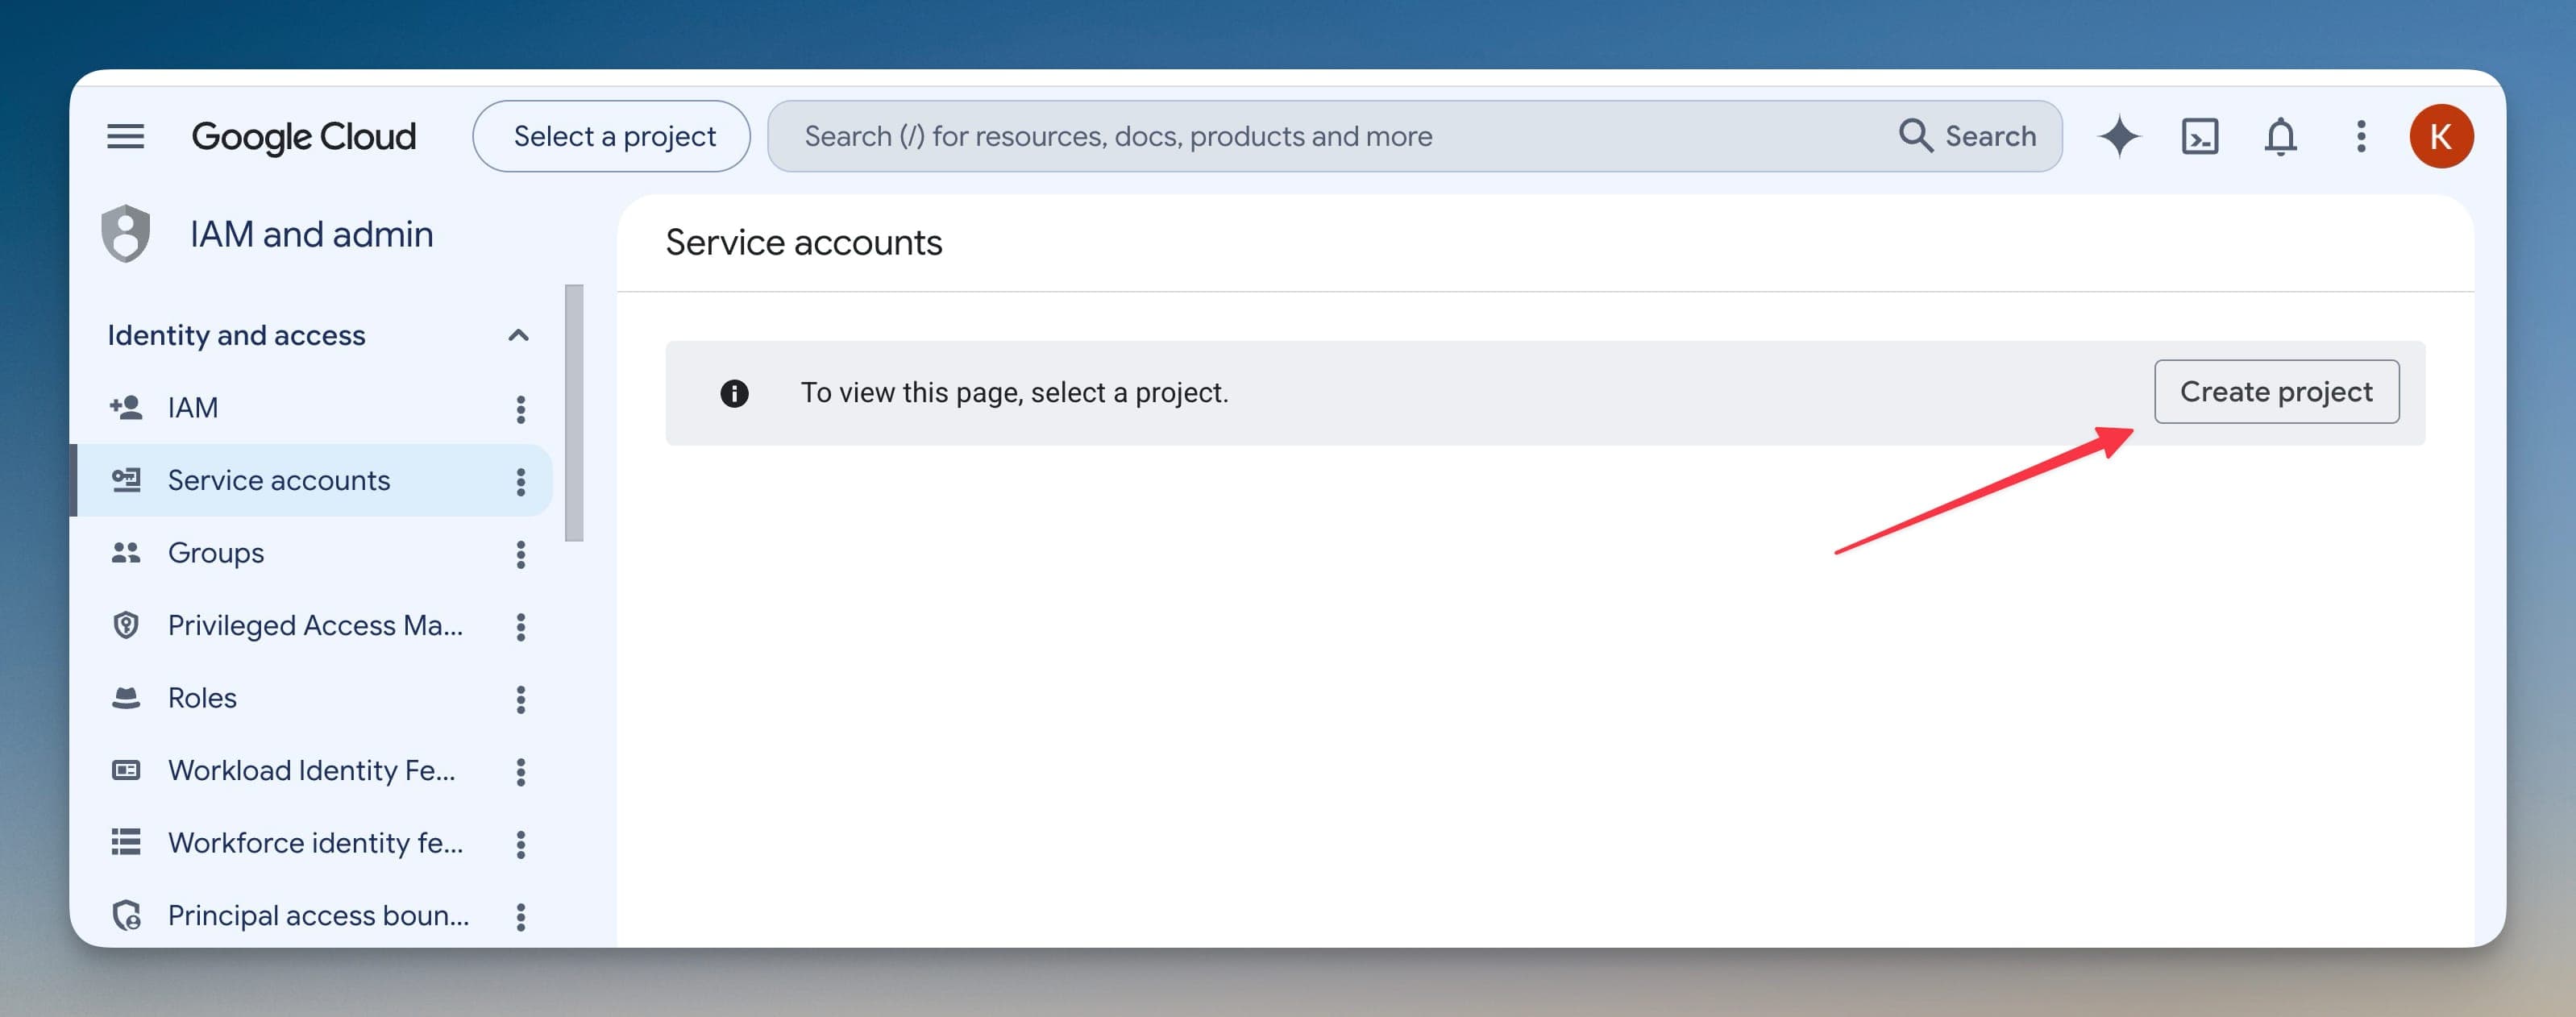Open the Groups page
The width and height of the screenshot is (2576, 1017).
point(216,552)
